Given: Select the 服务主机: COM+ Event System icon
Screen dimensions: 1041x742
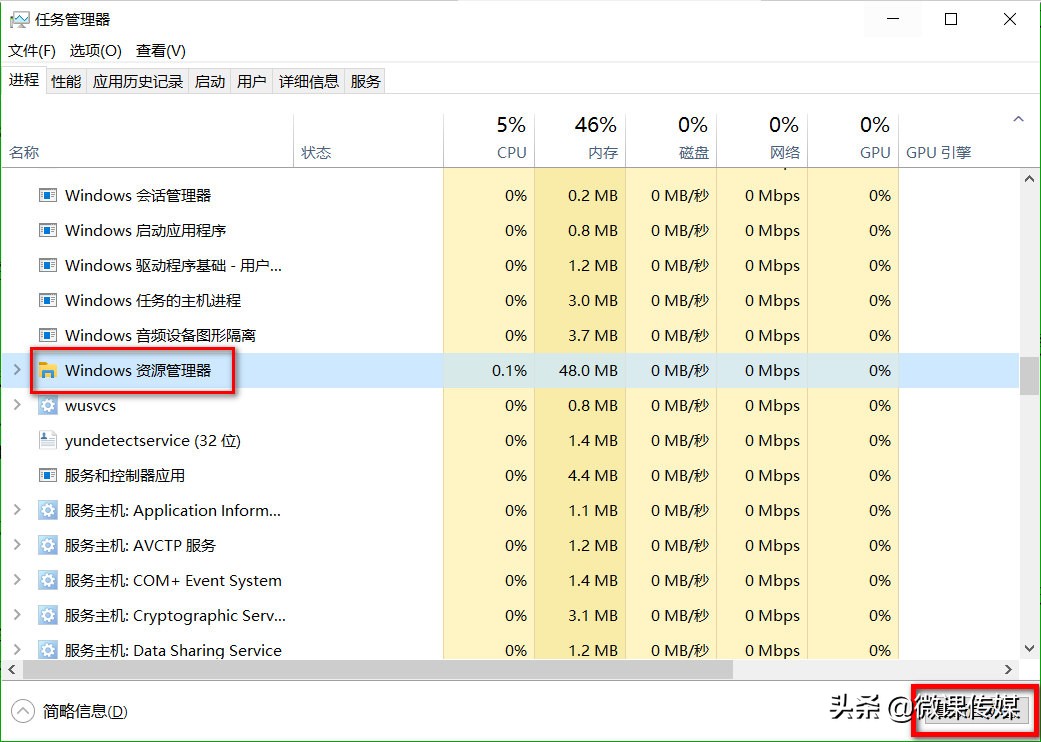Looking at the screenshot, I should click(47, 580).
